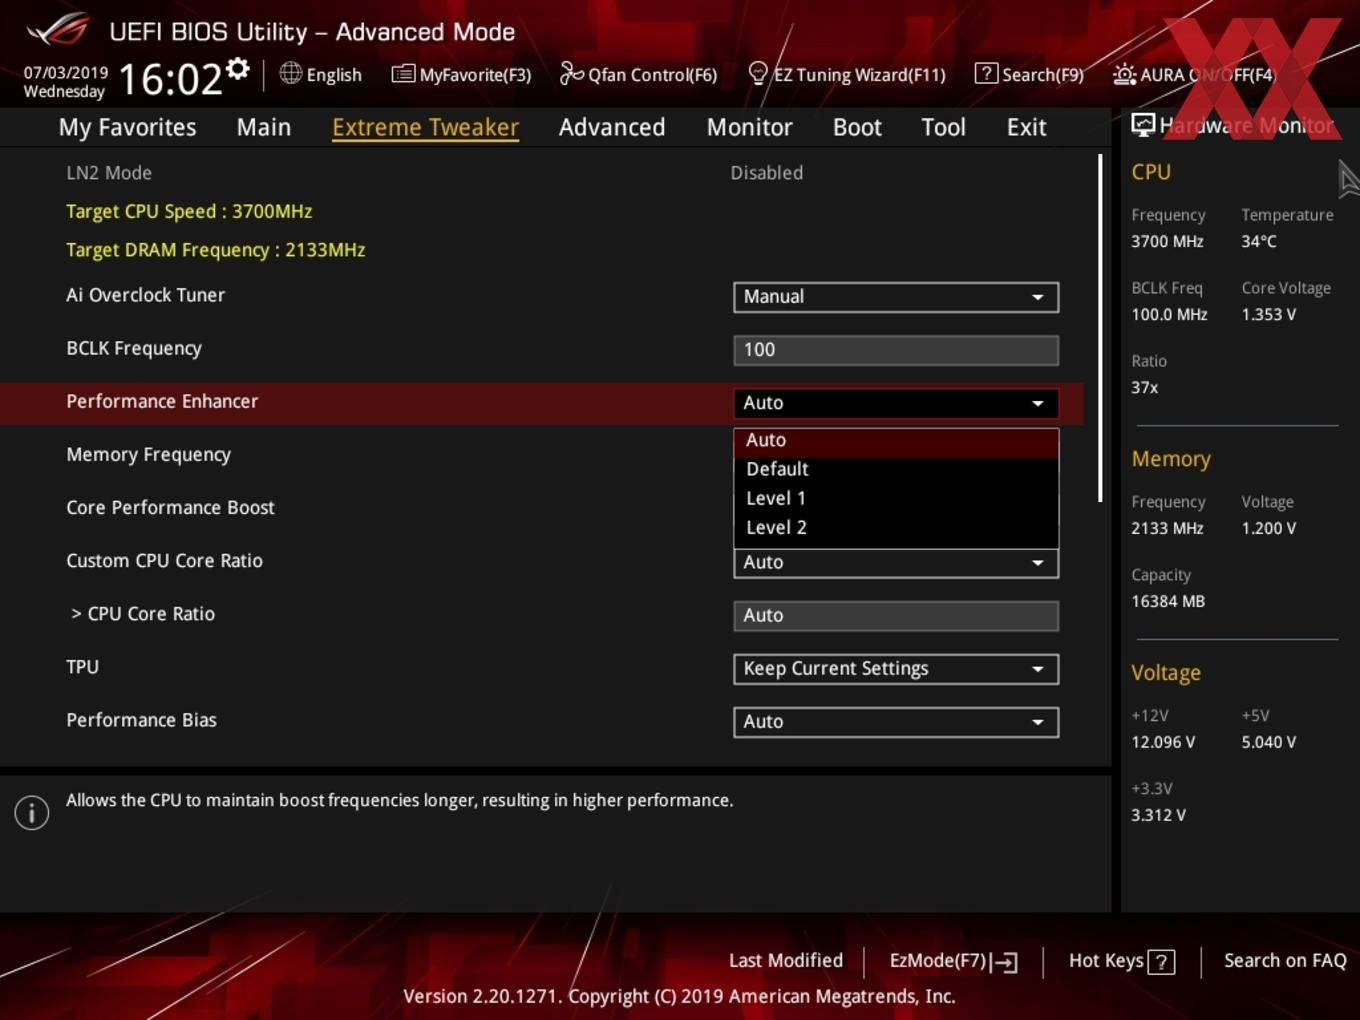This screenshot has height=1020, width=1360.
Task: Click Search on FAQ link
Action: [x=1285, y=961]
